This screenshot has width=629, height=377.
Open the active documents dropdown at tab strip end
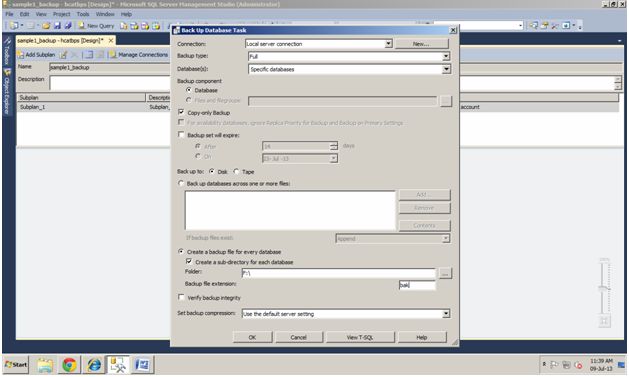pos(619,41)
